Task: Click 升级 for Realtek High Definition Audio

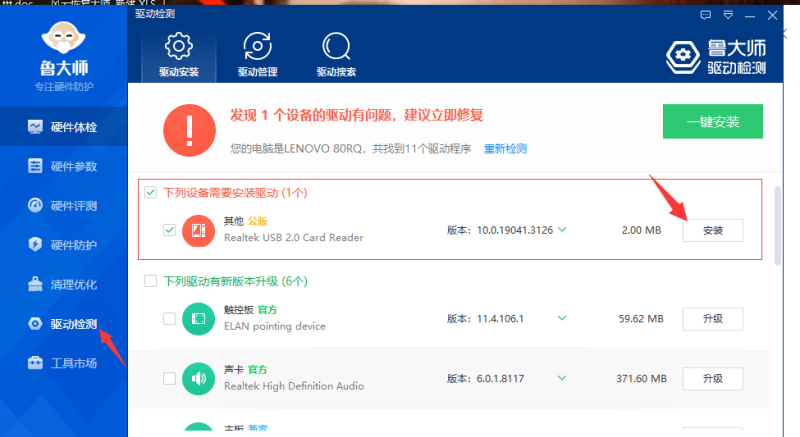Action: click(713, 378)
